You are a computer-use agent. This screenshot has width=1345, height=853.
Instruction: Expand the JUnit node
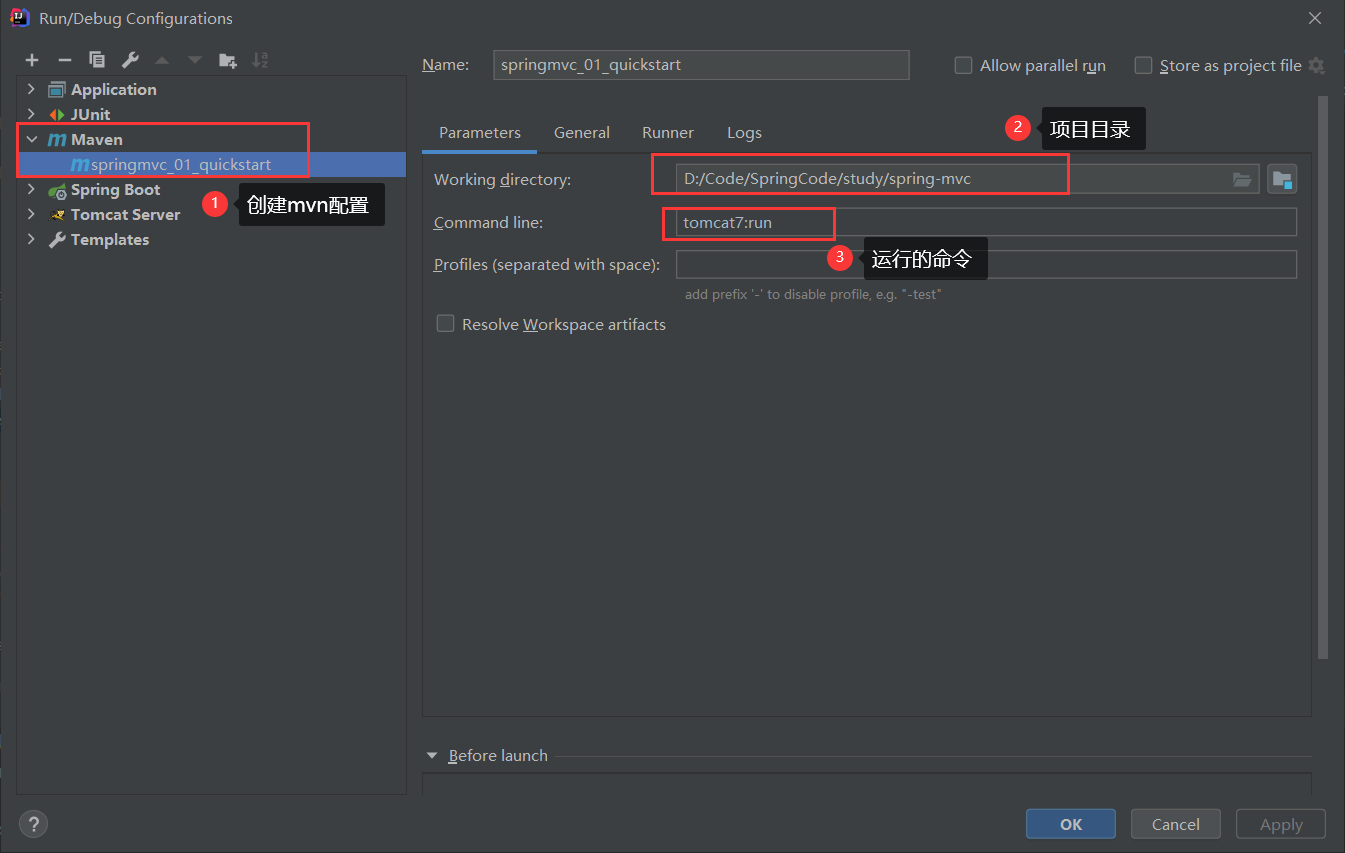[x=31, y=114]
